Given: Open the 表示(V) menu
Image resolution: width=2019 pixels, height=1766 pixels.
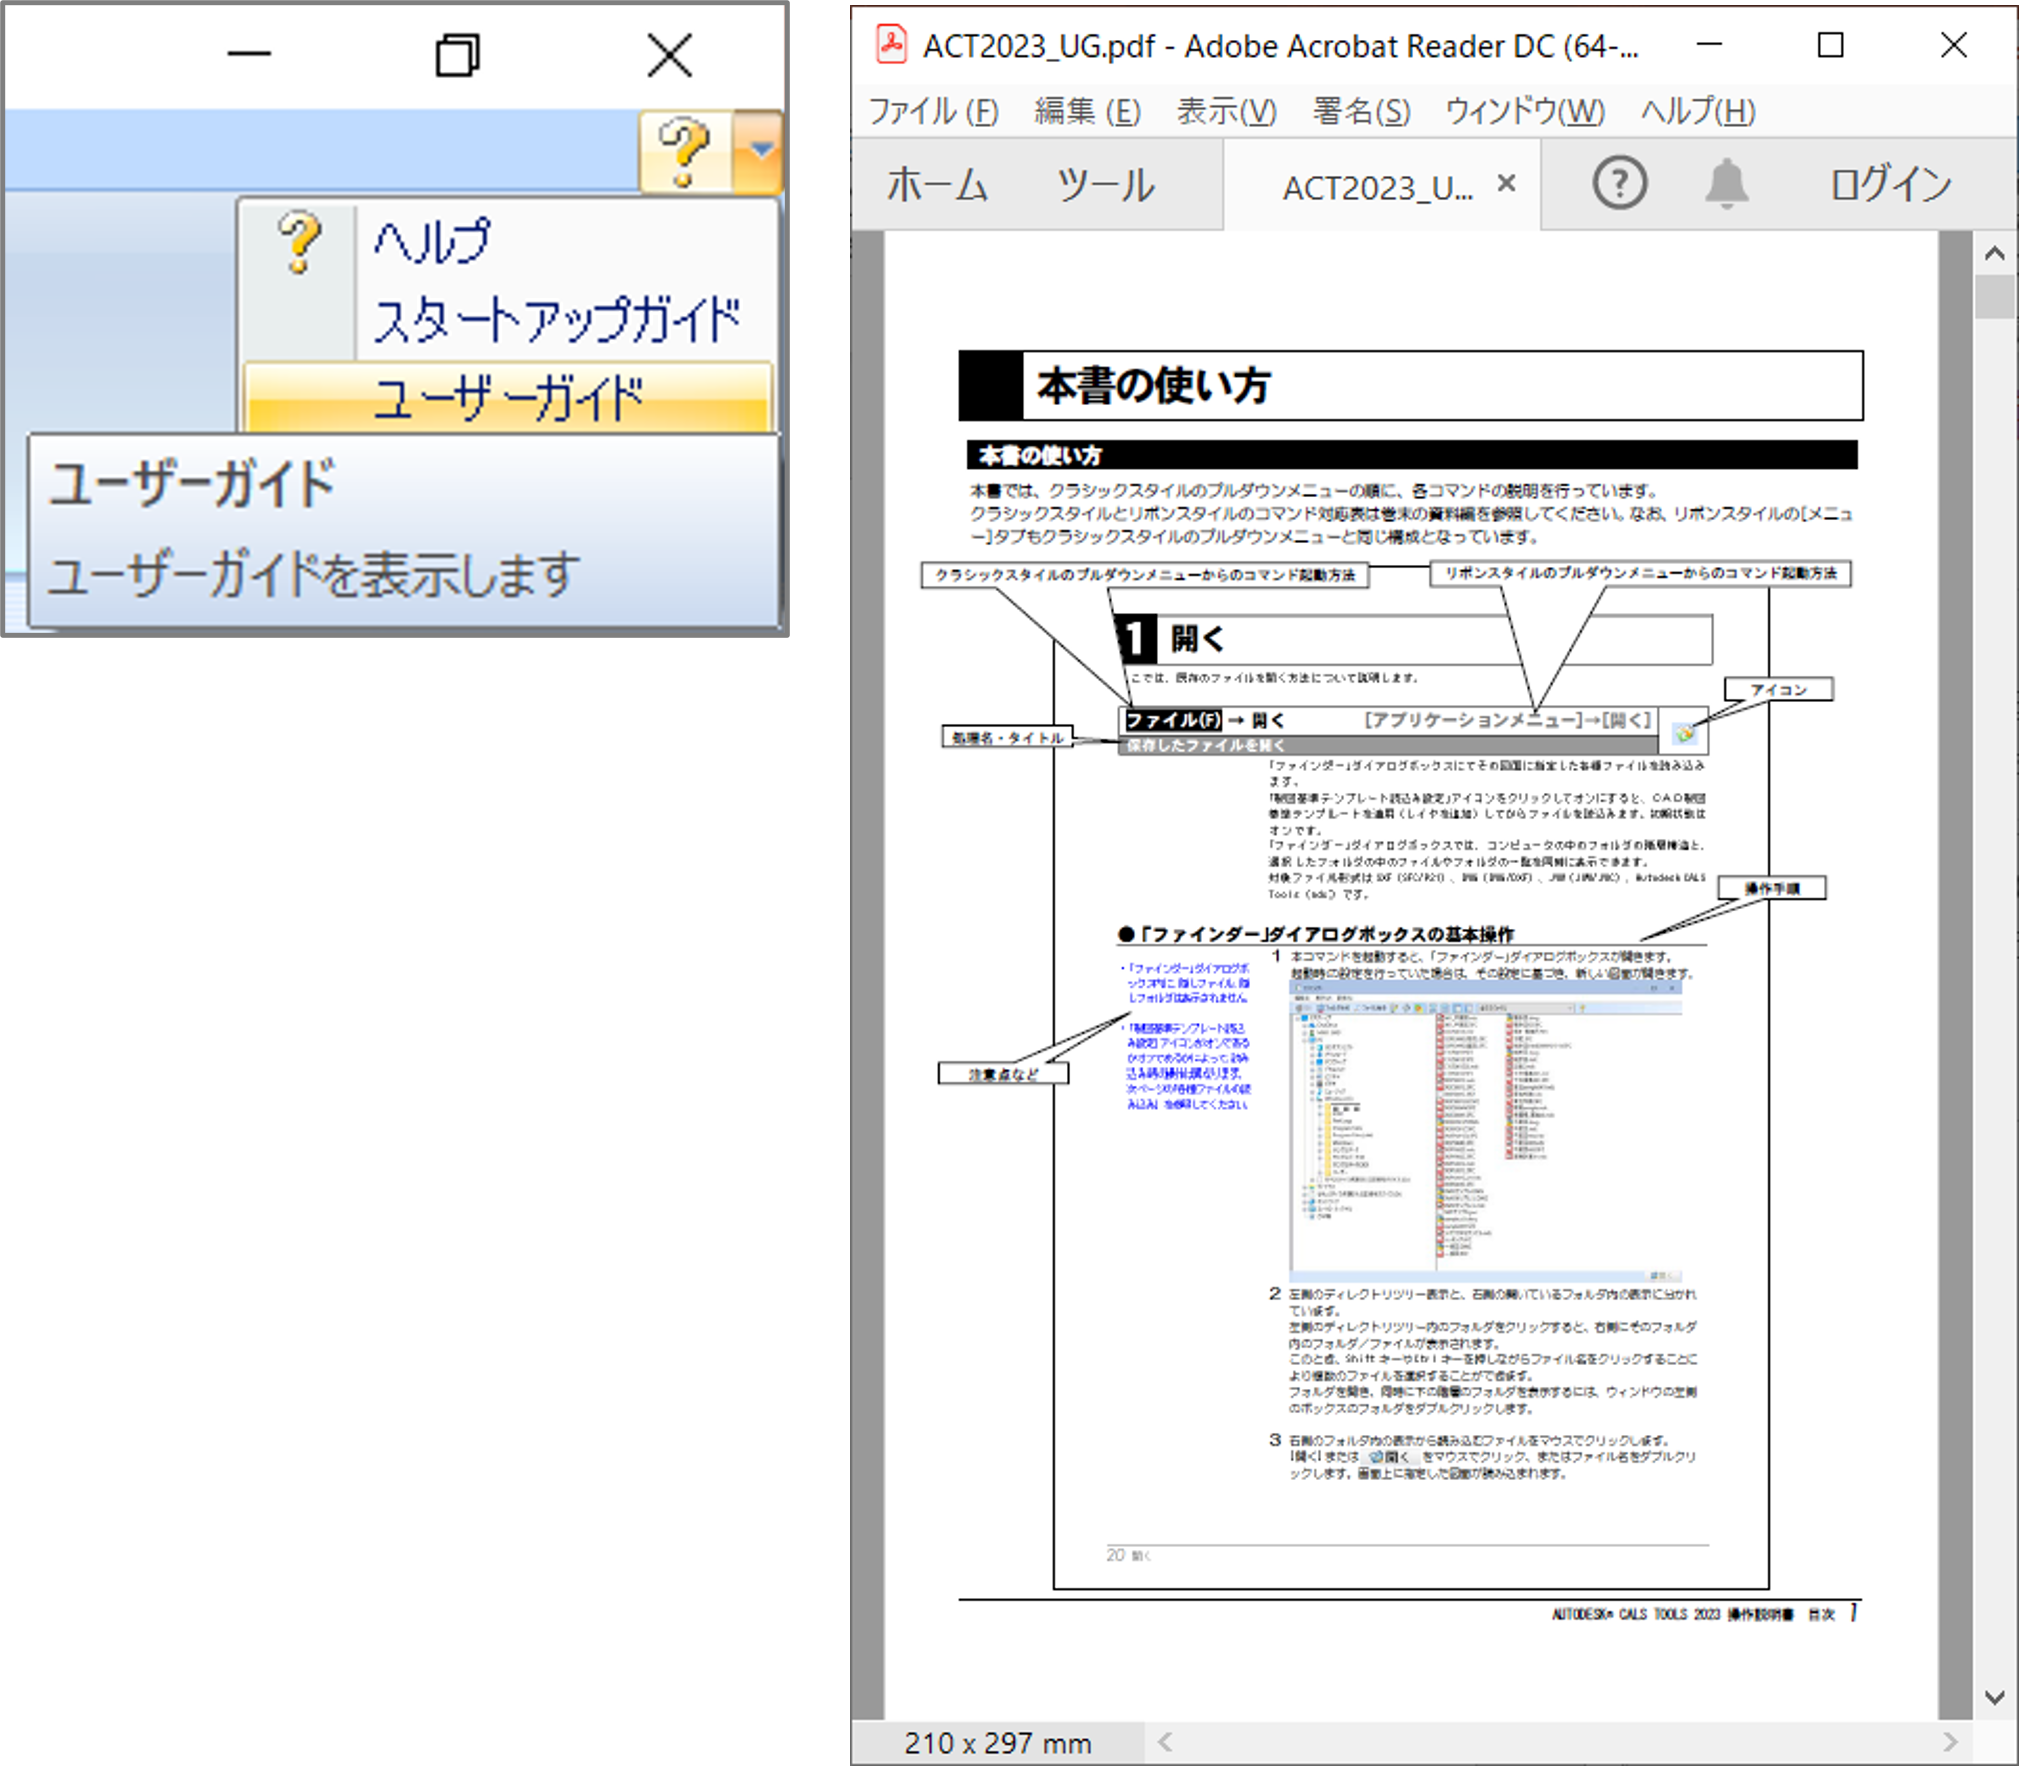Looking at the screenshot, I should click(1226, 111).
